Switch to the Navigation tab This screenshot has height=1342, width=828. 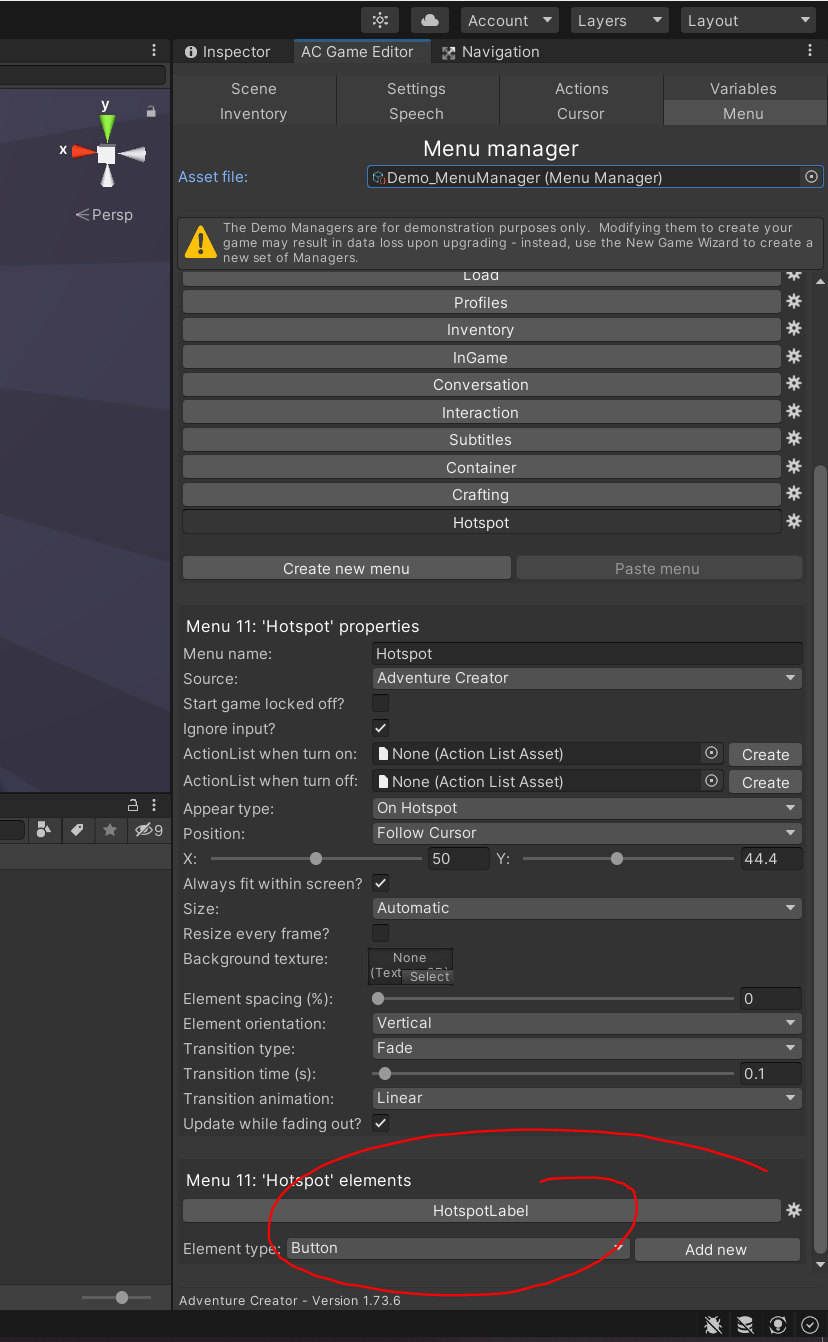[490, 52]
